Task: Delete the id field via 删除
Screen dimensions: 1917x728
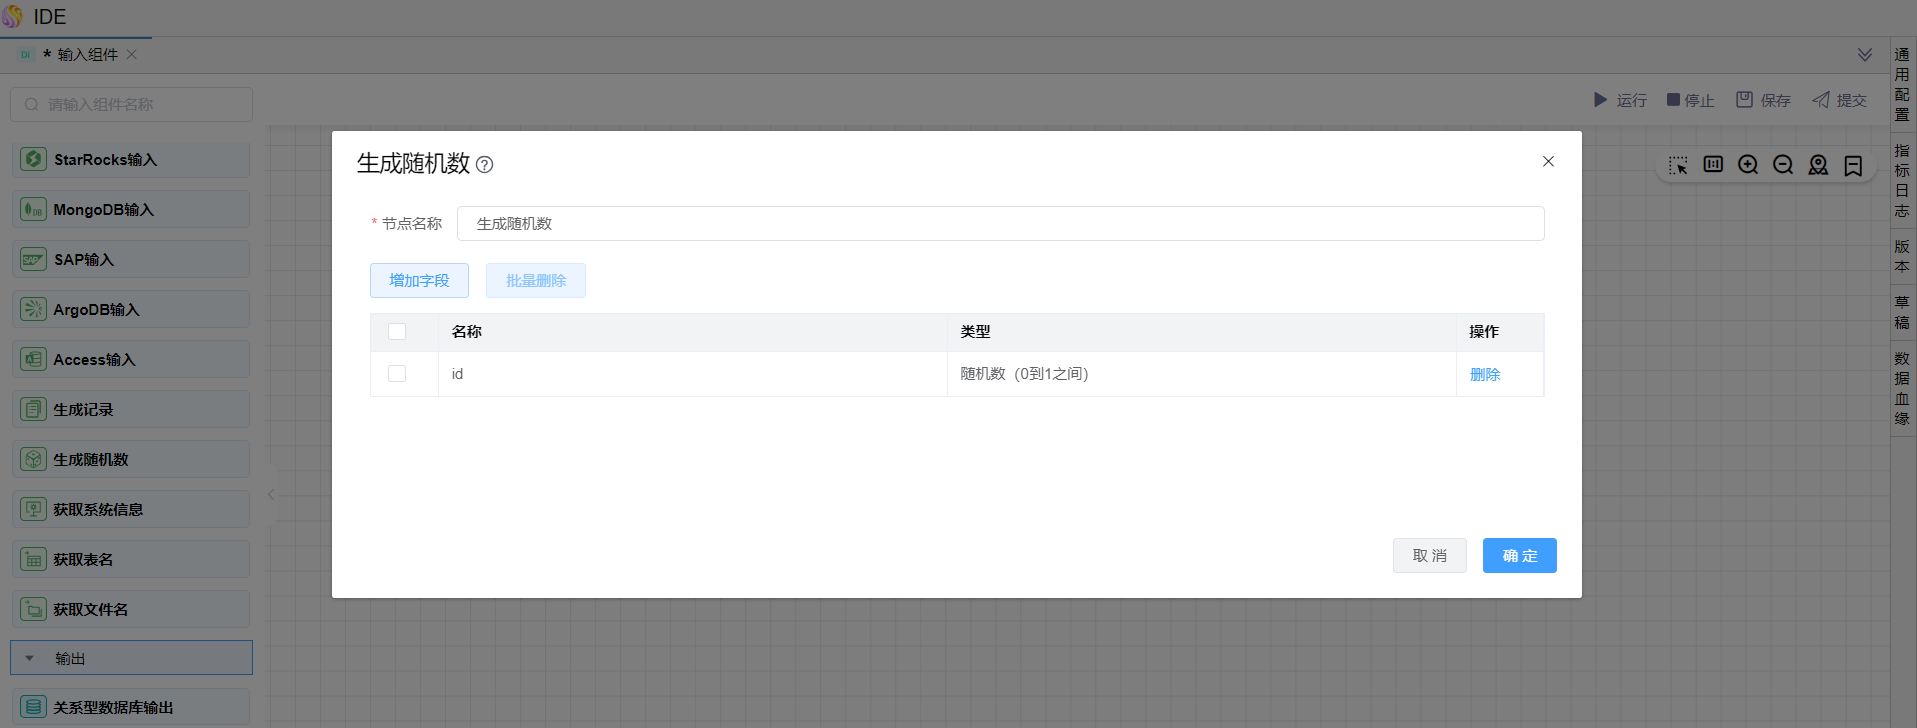Action: [x=1485, y=374]
